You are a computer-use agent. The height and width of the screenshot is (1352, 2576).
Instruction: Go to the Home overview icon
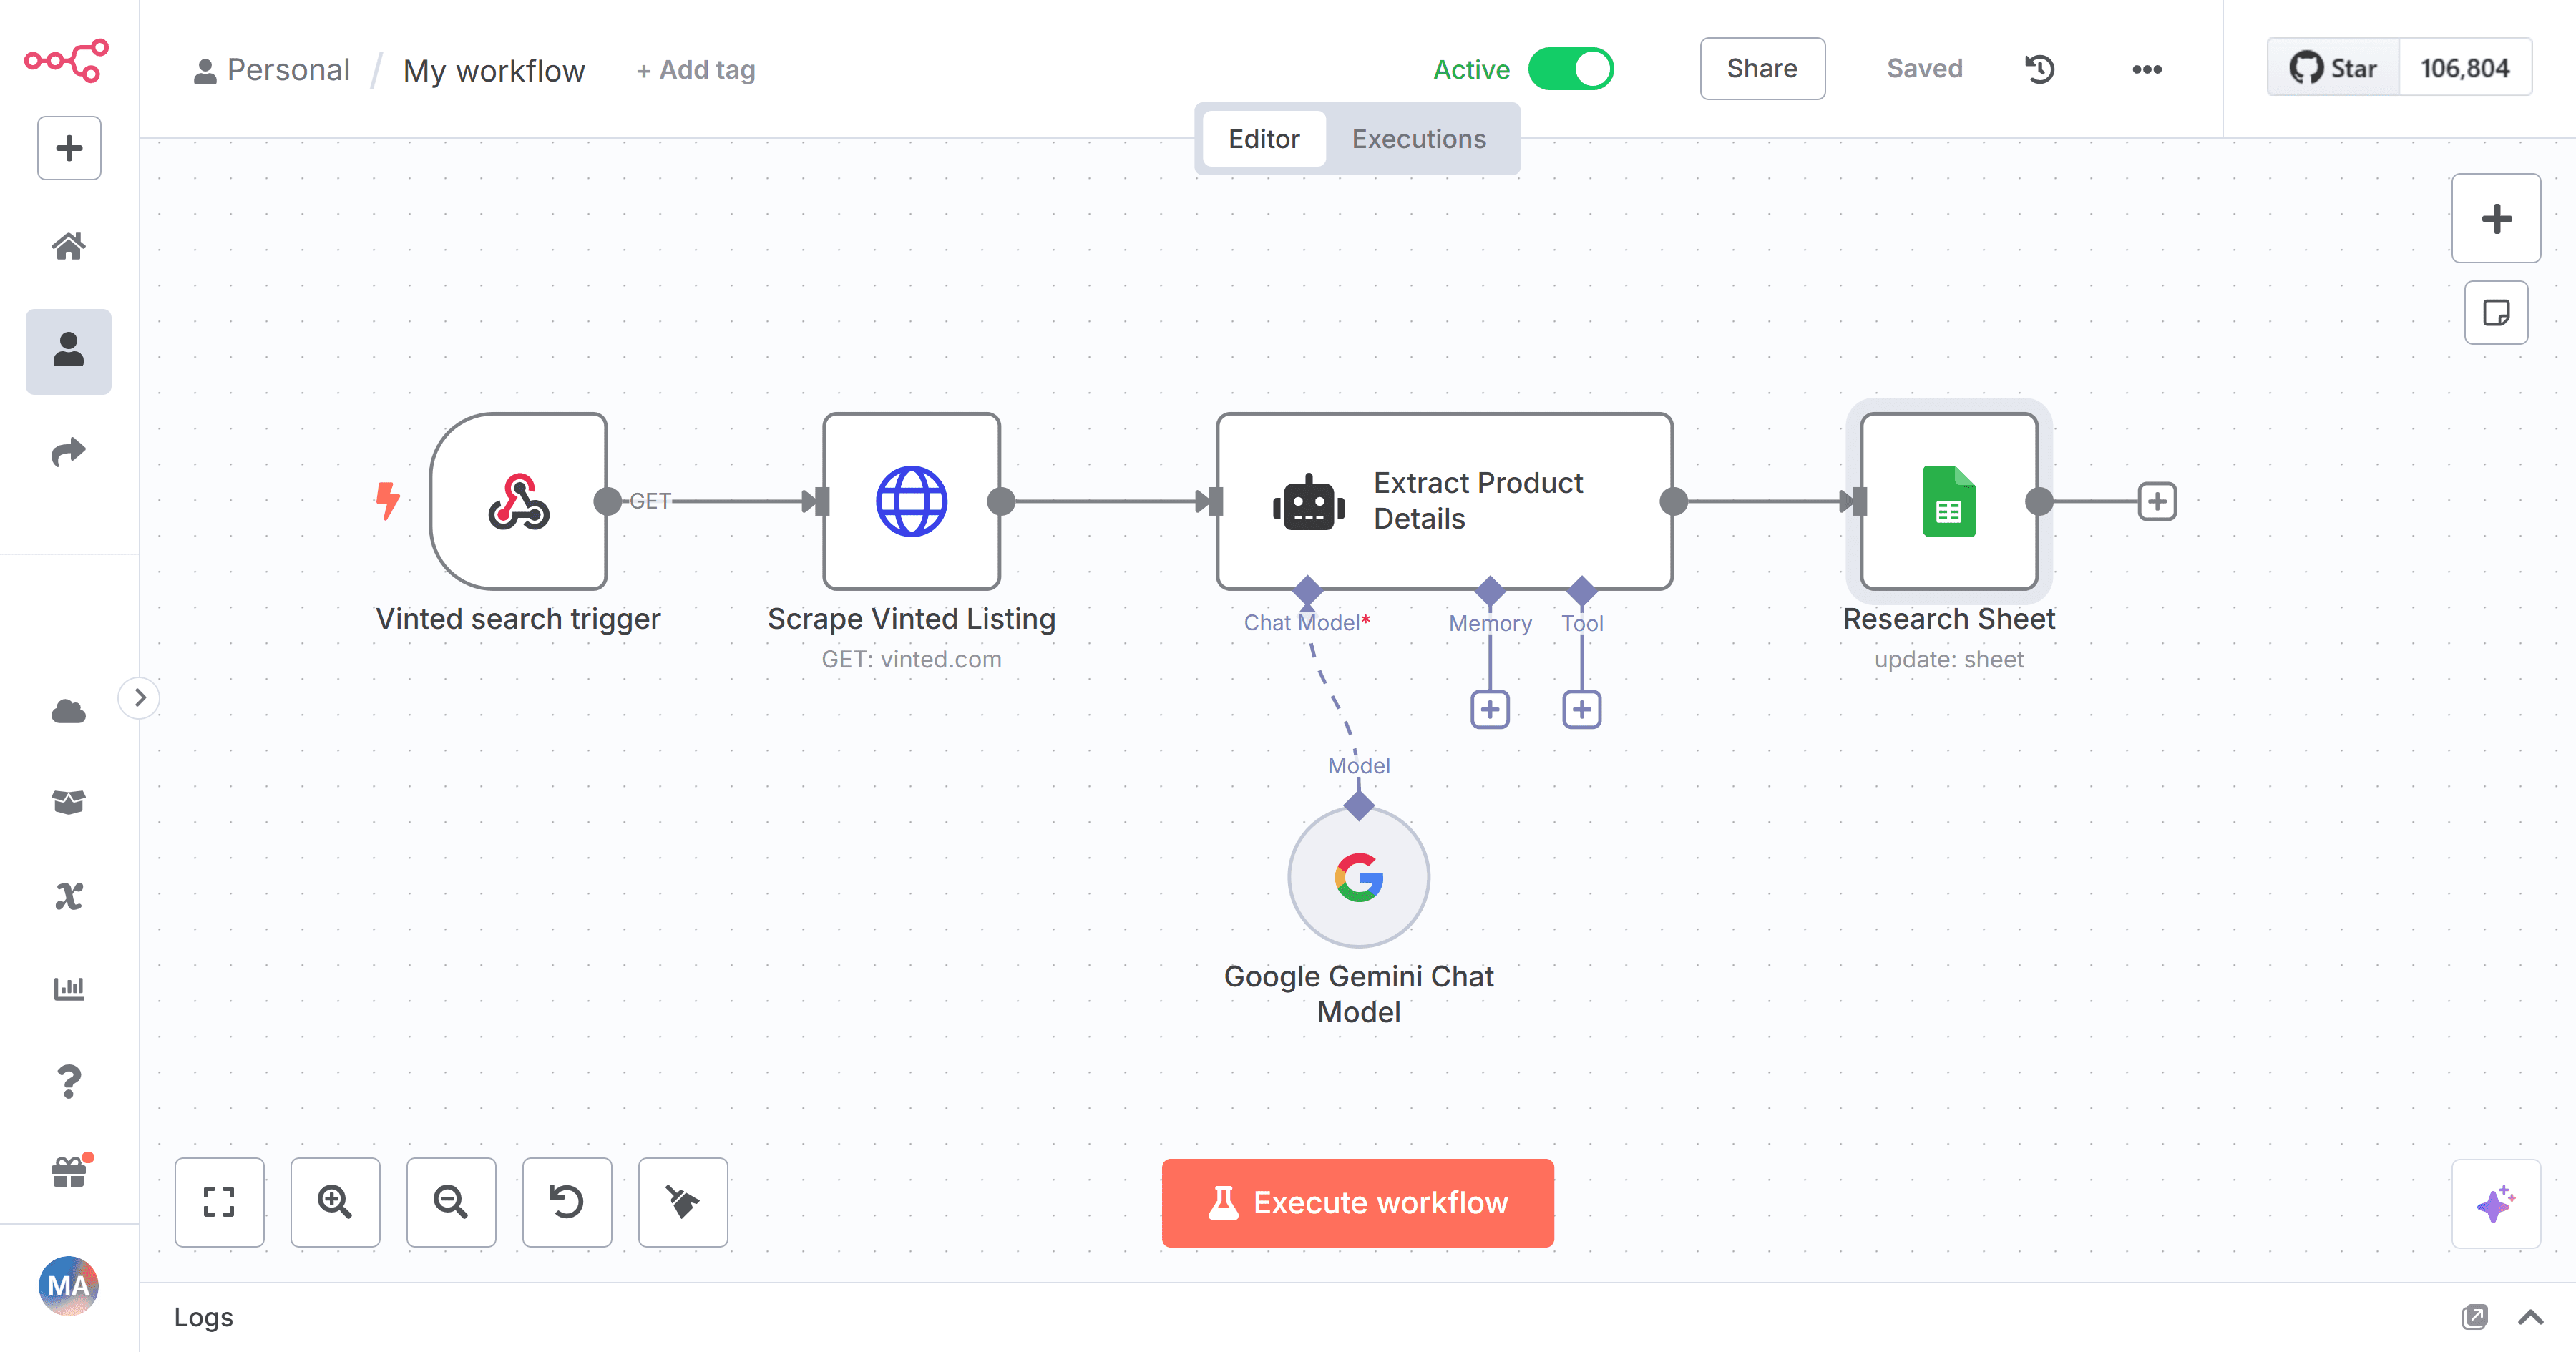click(x=69, y=246)
